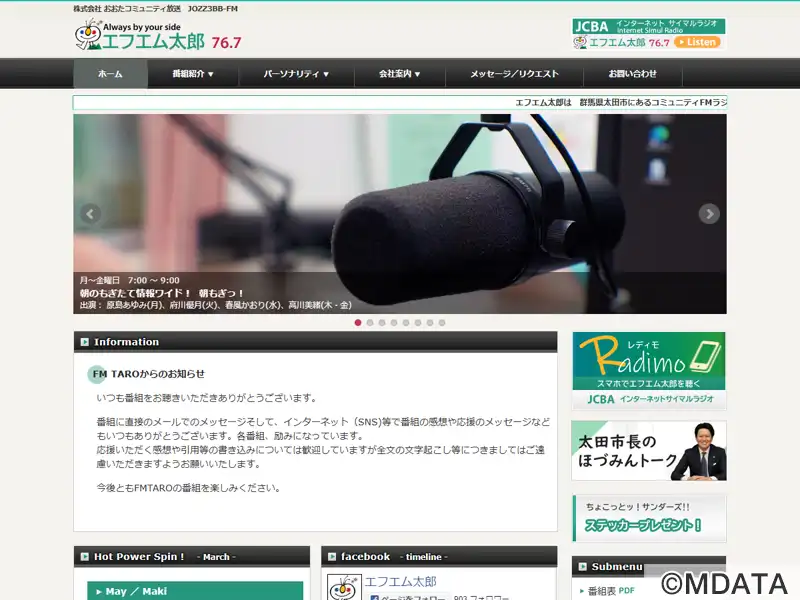Click the 朝もぎっ! program caption on slide
The height and width of the screenshot is (600, 800).
162,293
